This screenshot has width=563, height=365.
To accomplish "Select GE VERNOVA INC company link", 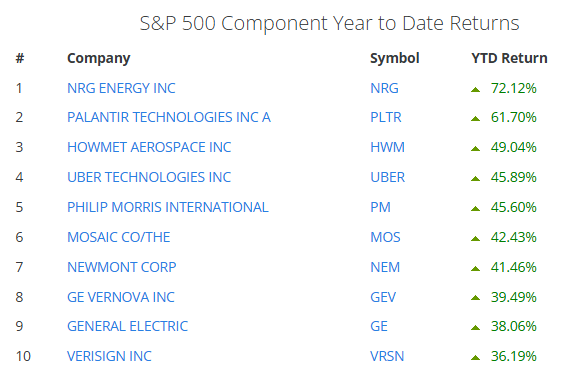I will pyautogui.click(x=121, y=298).
